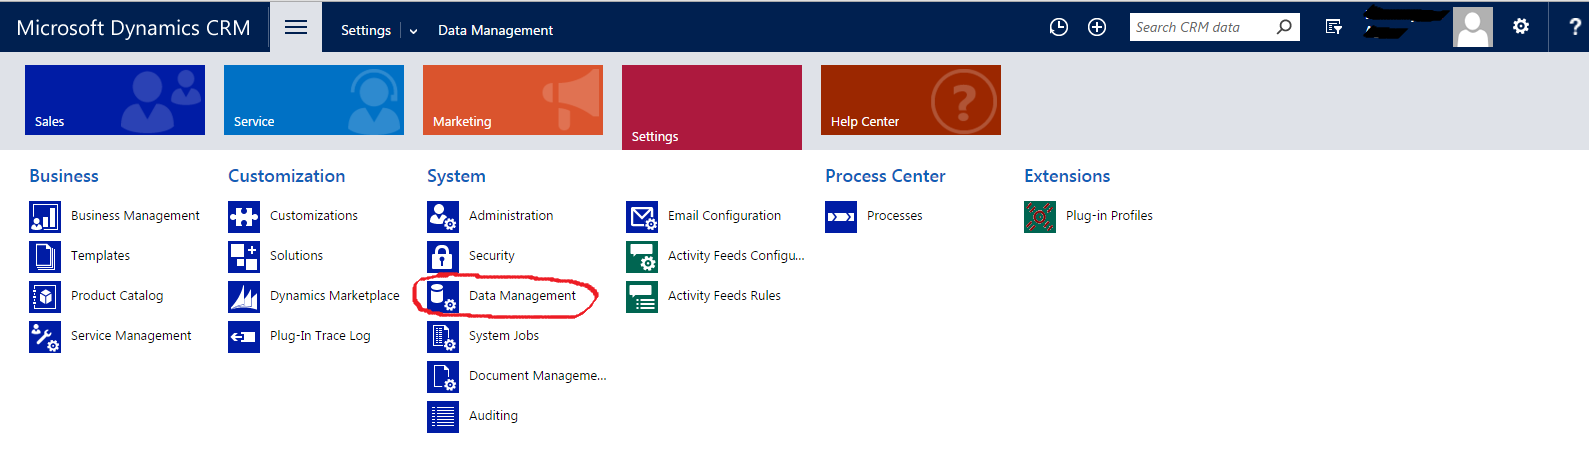Open Activity Feeds Rules link
Viewport: 1589px width, 458px height.
tap(724, 296)
